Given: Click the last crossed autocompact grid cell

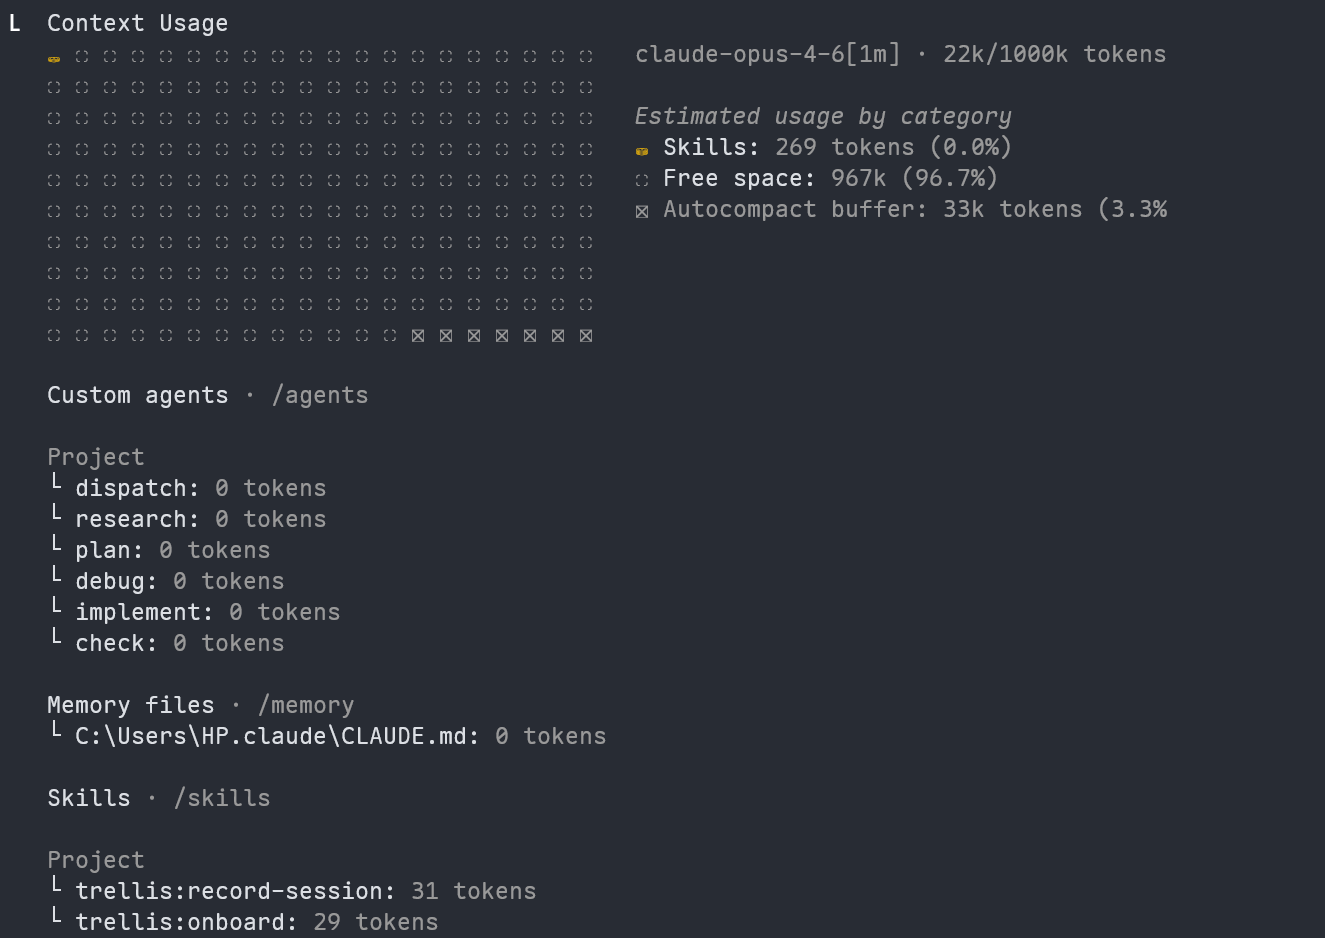Looking at the screenshot, I should pyautogui.click(x=586, y=335).
